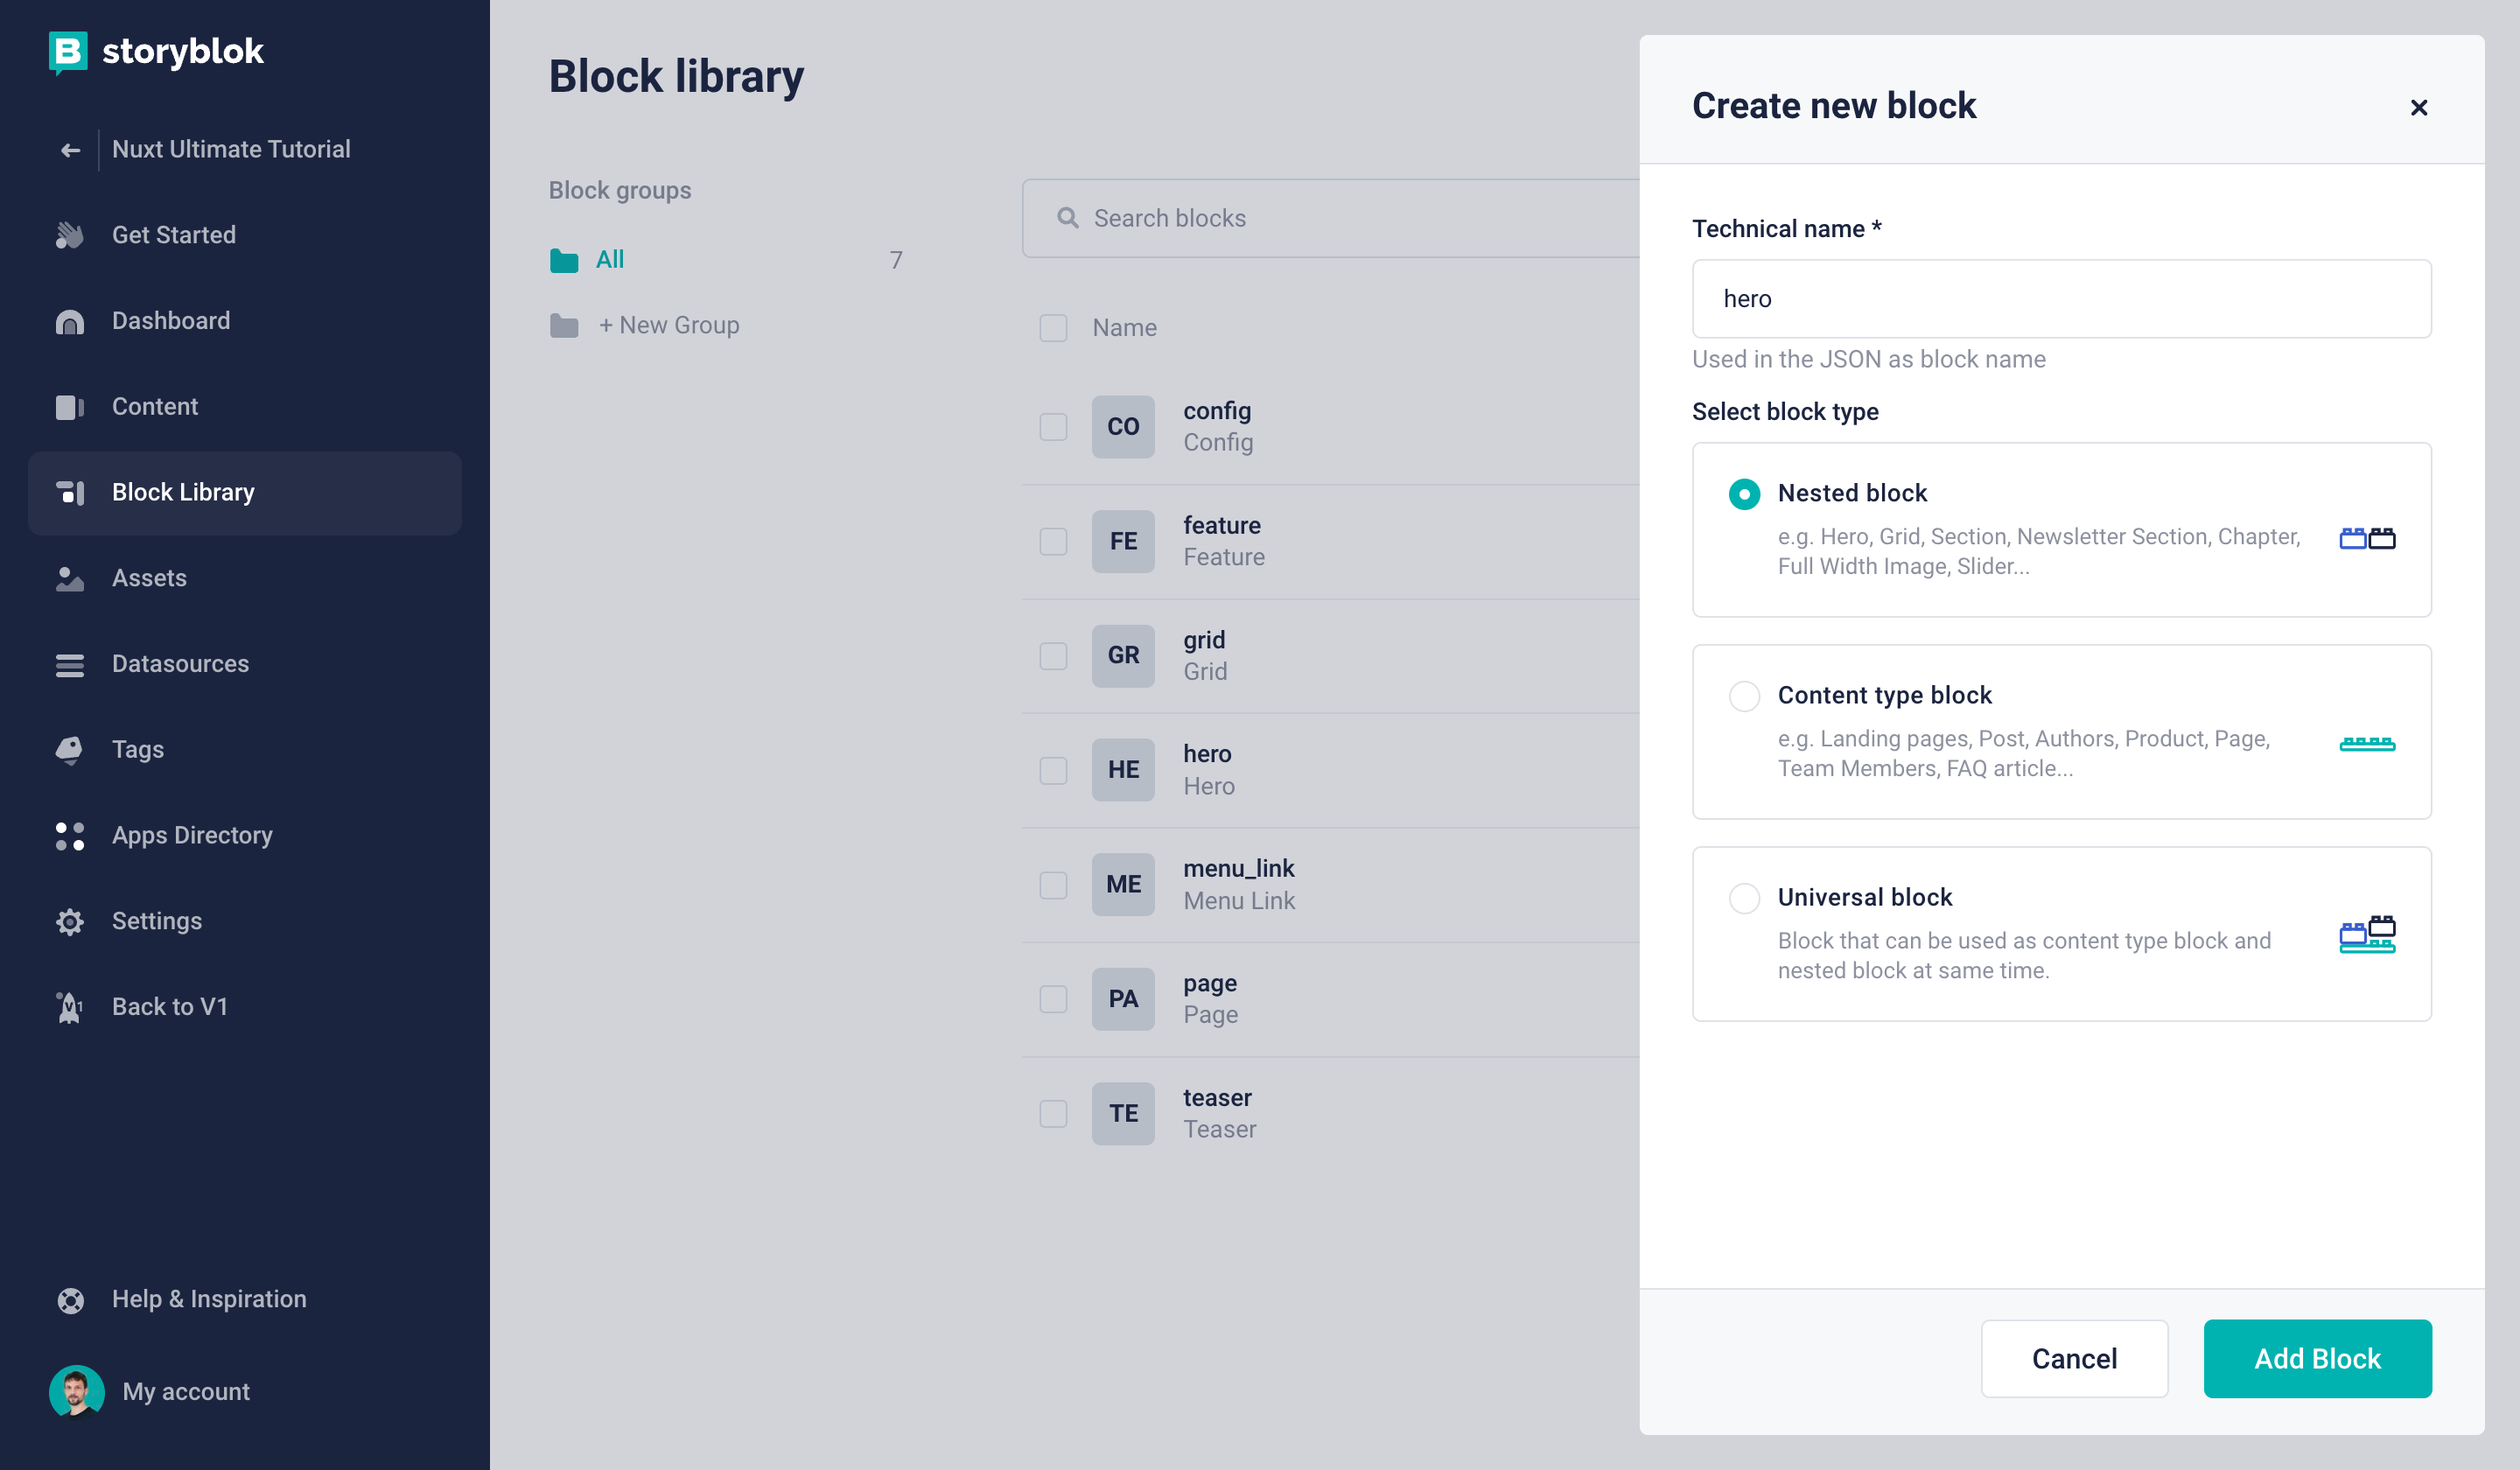
Task: Click the TE badge of teaser block
Action: [x=1123, y=1114]
